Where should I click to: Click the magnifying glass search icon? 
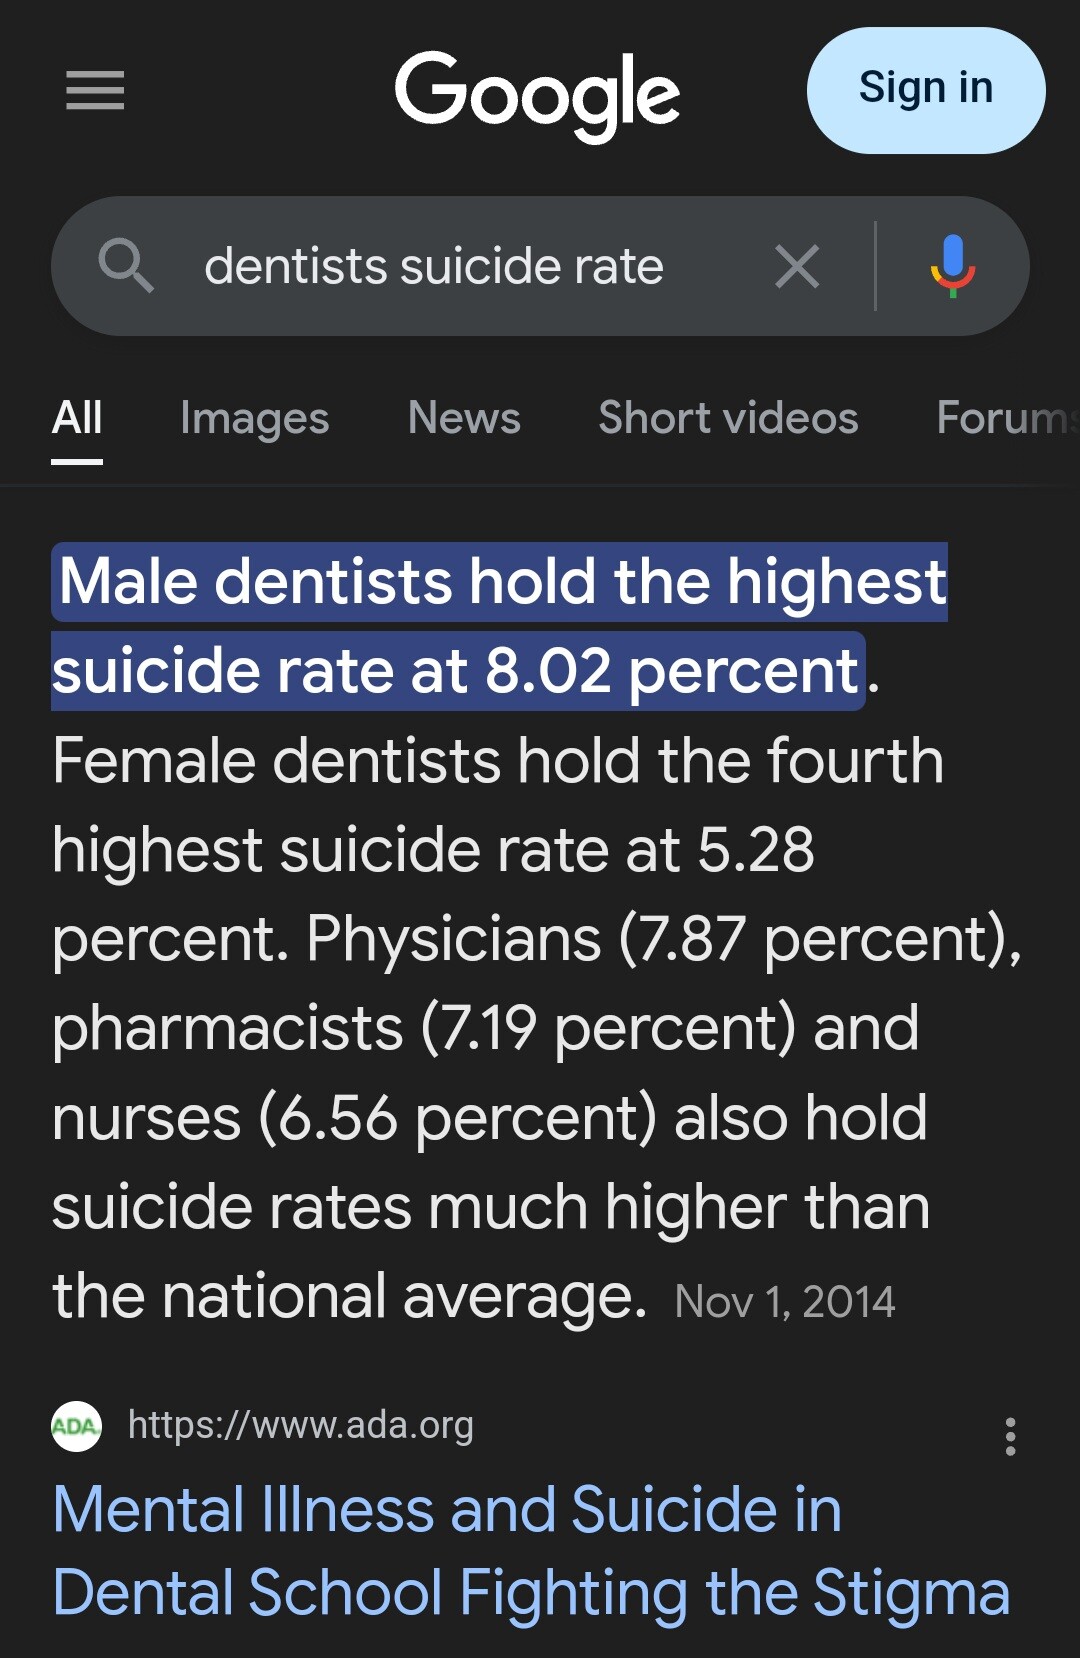[126, 266]
